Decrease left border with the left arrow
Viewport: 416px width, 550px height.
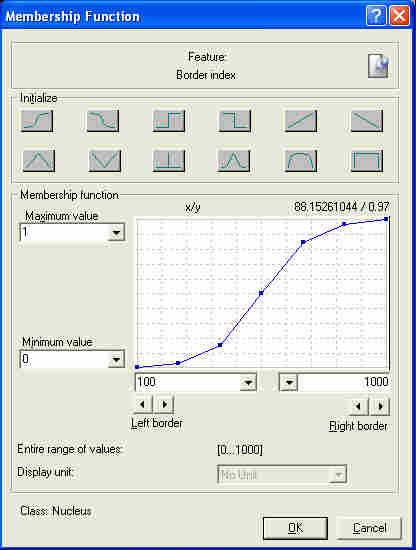pyautogui.click(x=142, y=404)
